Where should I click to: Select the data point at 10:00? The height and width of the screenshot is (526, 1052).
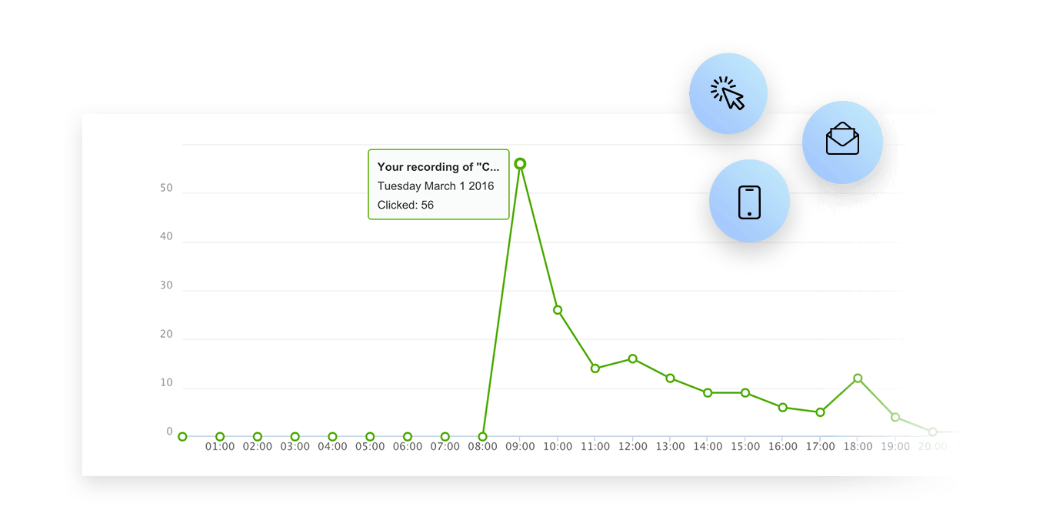(x=558, y=310)
